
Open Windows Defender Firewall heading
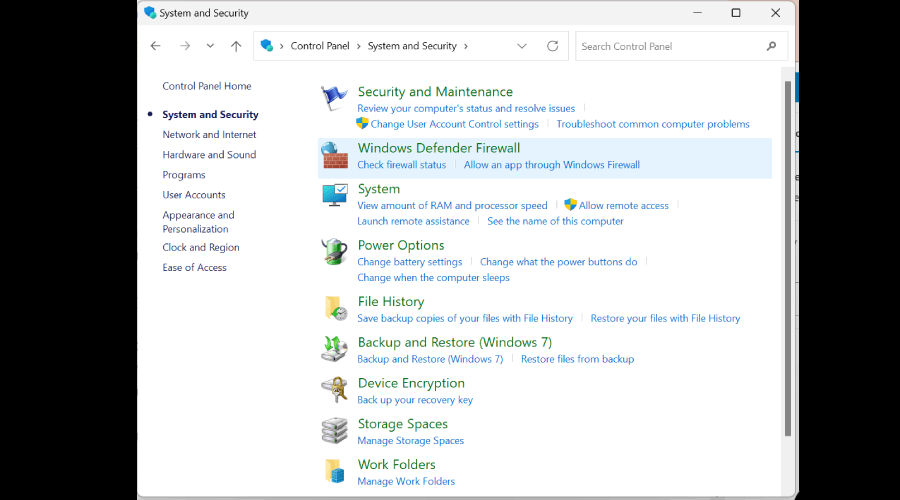coord(439,148)
